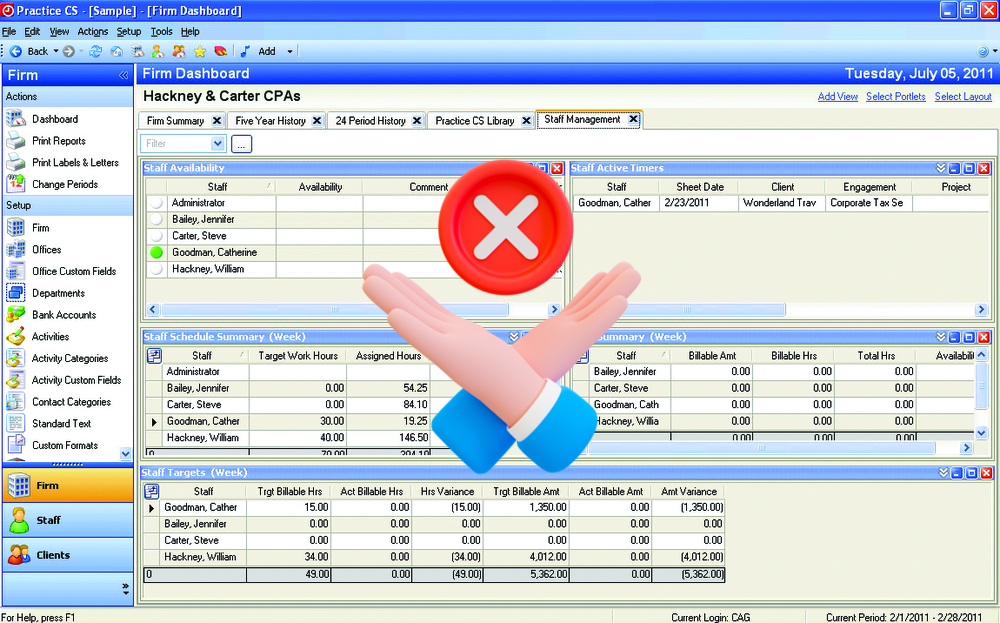Image resolution: width=1000 pixels, height=623 pixels.
Task: Open Activities setup item
Action: pyautogui.click(x=50, y=337)
